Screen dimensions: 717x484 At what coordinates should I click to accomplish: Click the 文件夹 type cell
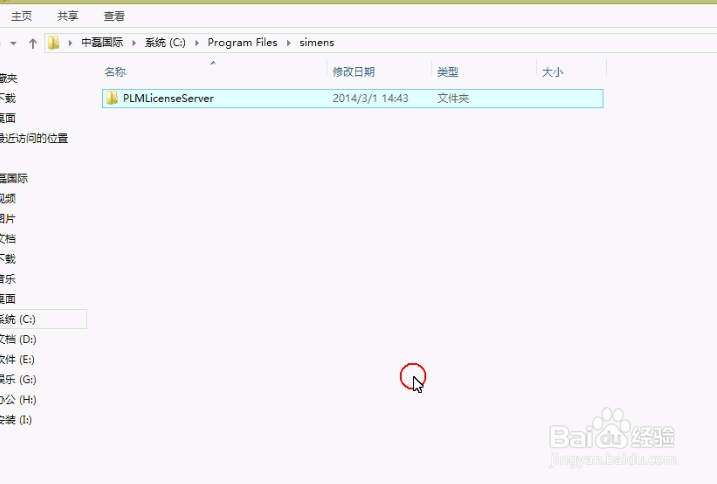tap(453, 98)
